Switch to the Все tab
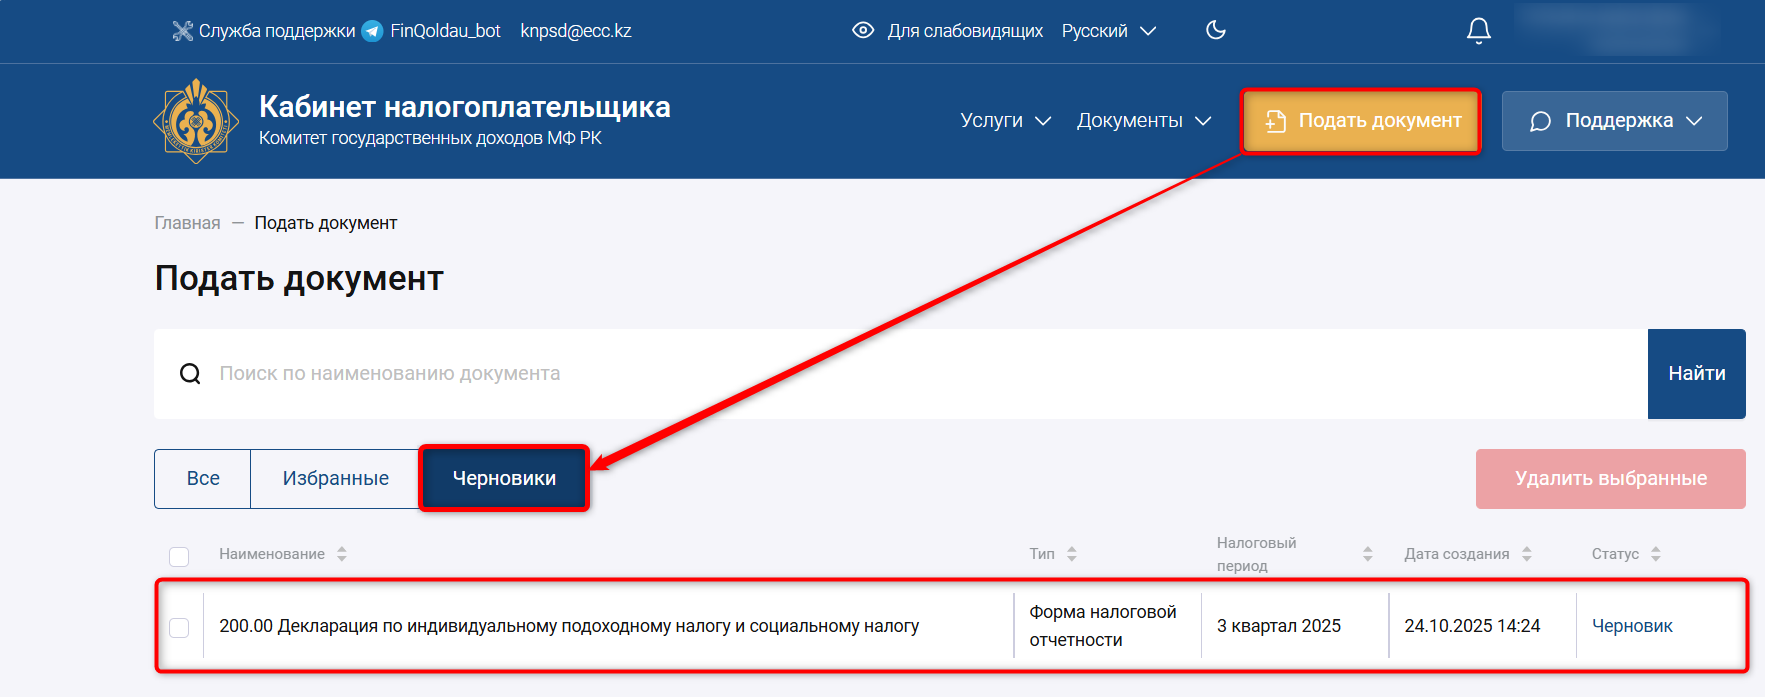The width and height of the screenshot is (1765, 697). pos(203,479)
